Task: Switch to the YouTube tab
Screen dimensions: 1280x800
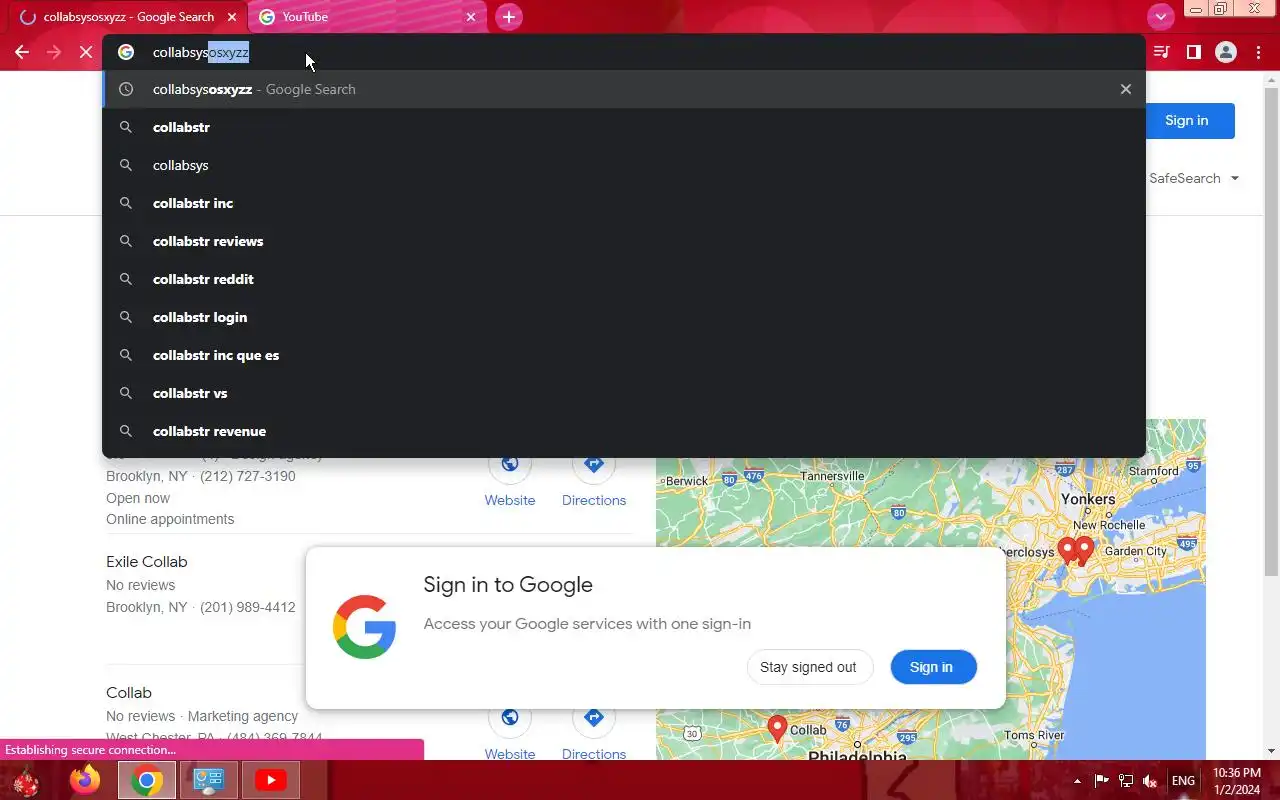Action: 365,17
